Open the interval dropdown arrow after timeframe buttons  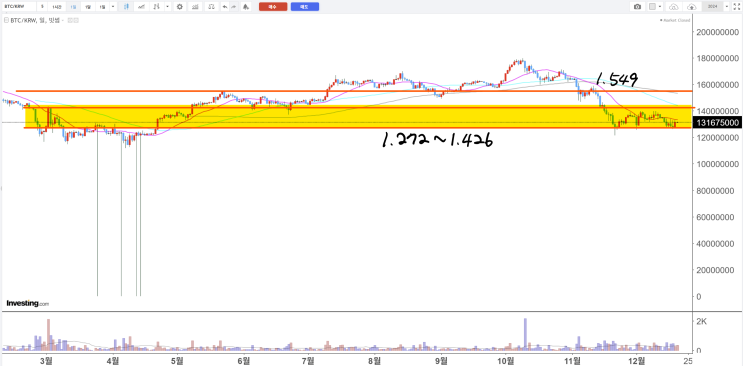click(x=113, y=7)
